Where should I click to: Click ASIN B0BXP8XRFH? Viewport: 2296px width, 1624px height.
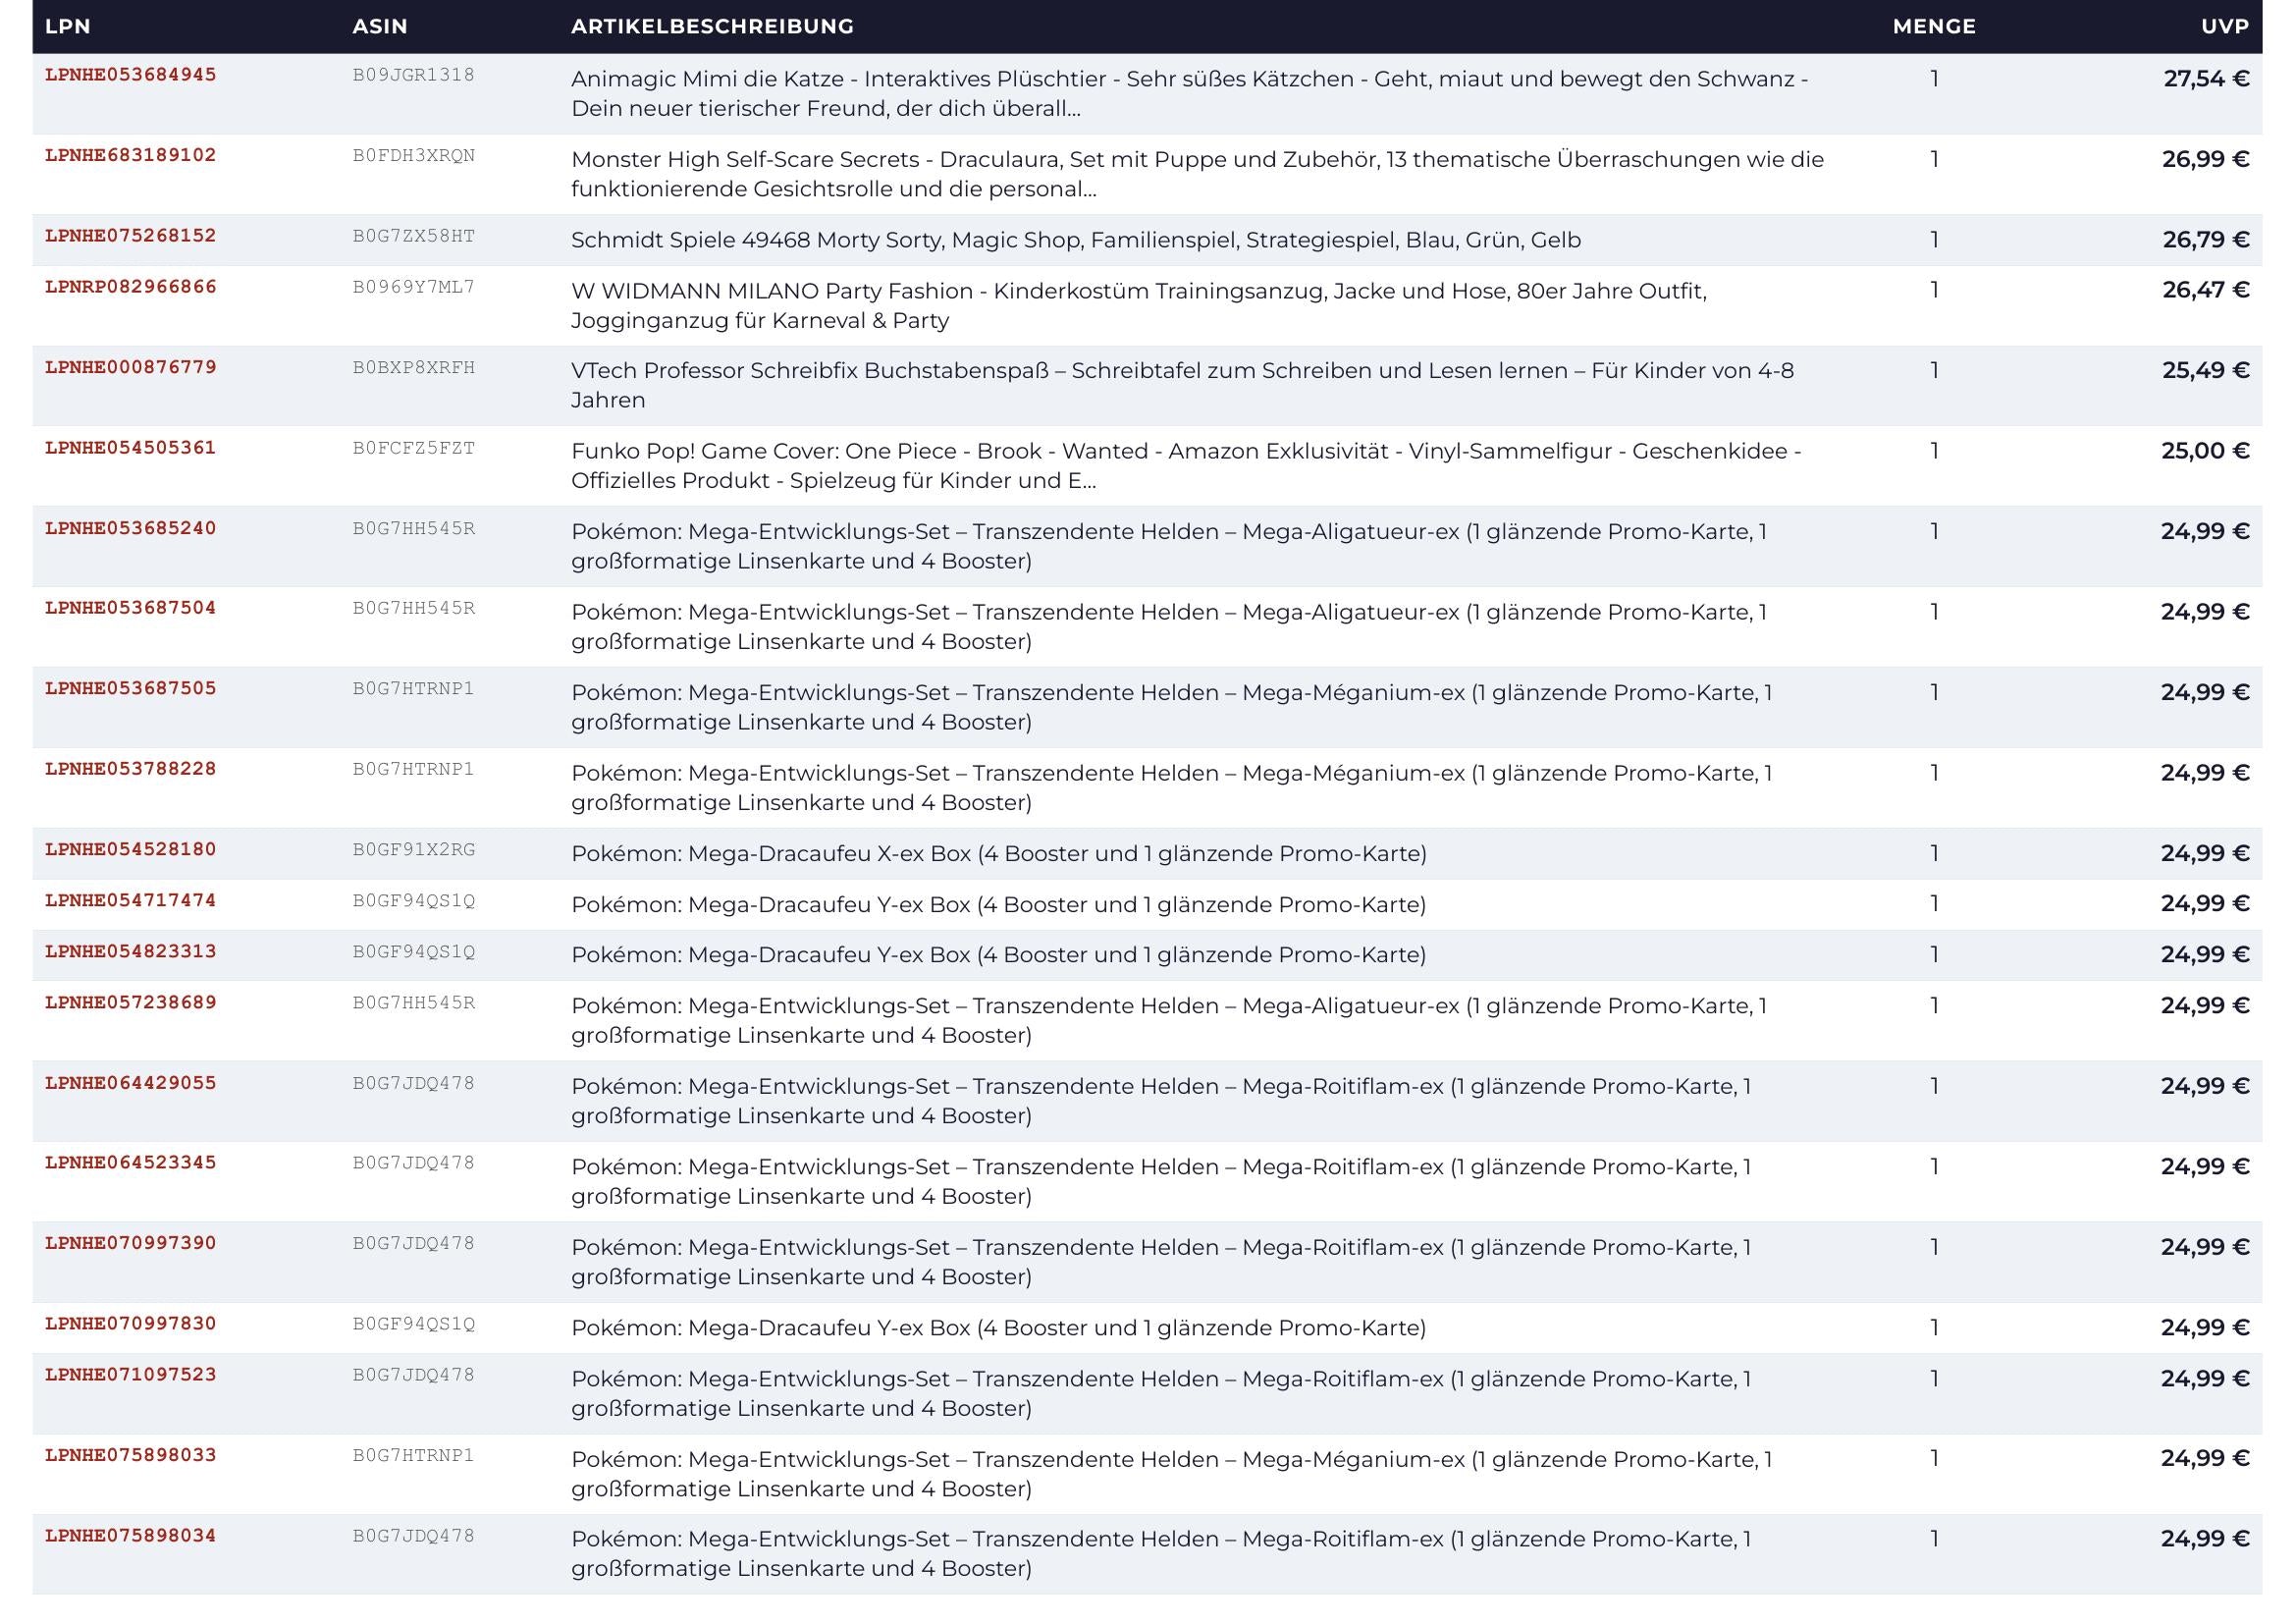[x=414, y=367]
